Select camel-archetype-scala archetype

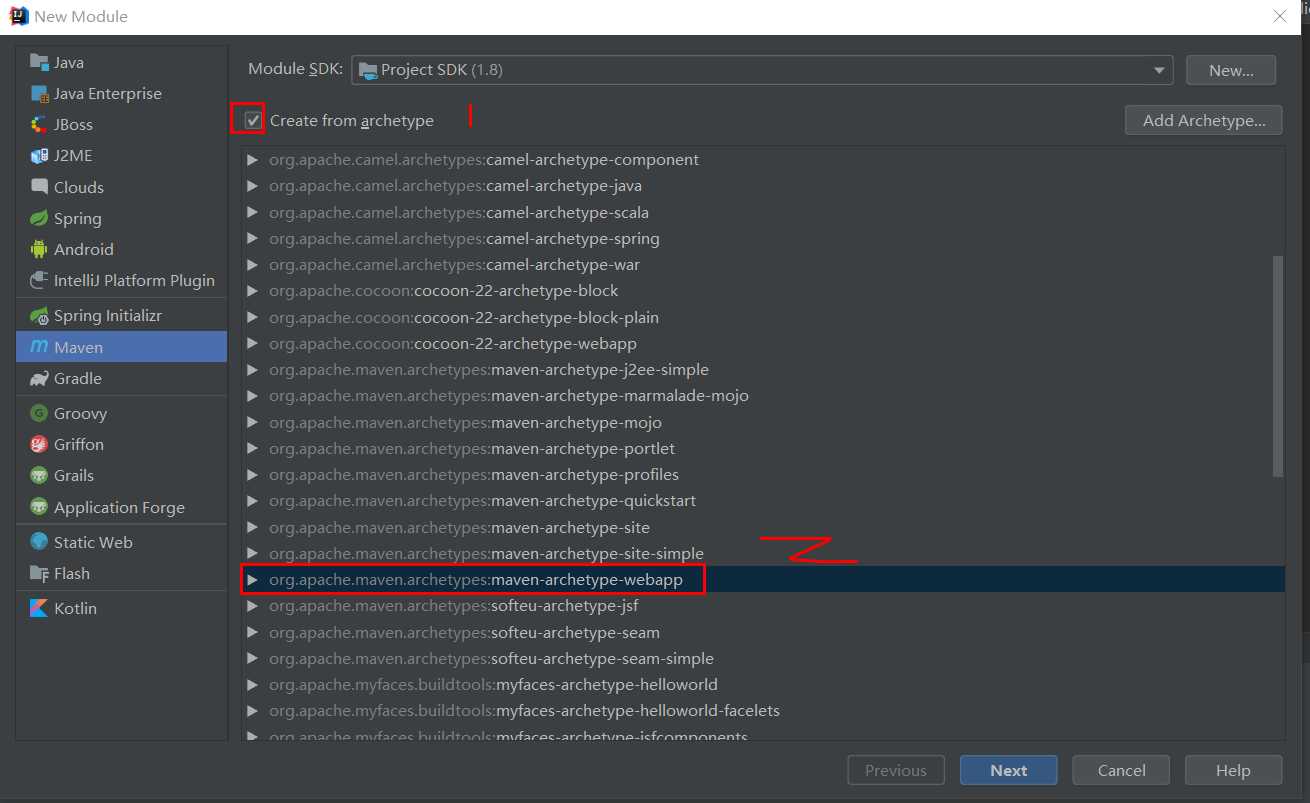pos(763,212)
